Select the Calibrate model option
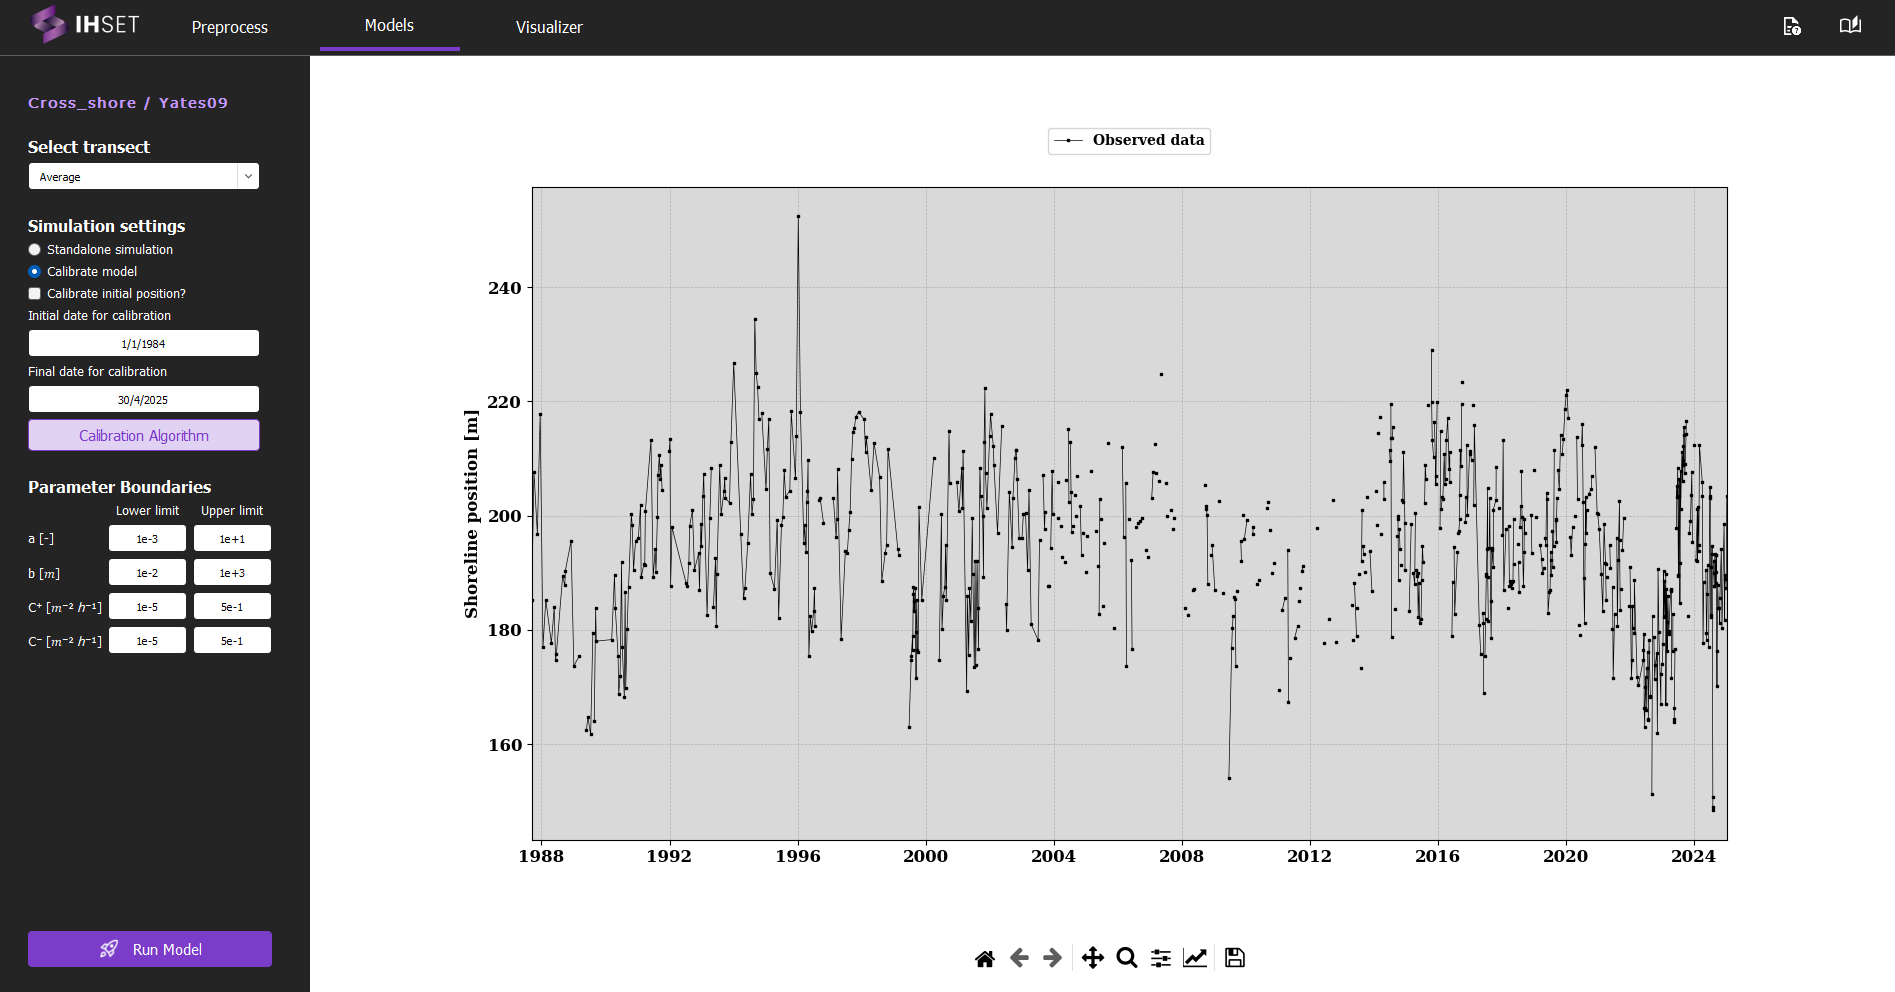Screen dimensions: 1895x992 (x=34, y=271)
